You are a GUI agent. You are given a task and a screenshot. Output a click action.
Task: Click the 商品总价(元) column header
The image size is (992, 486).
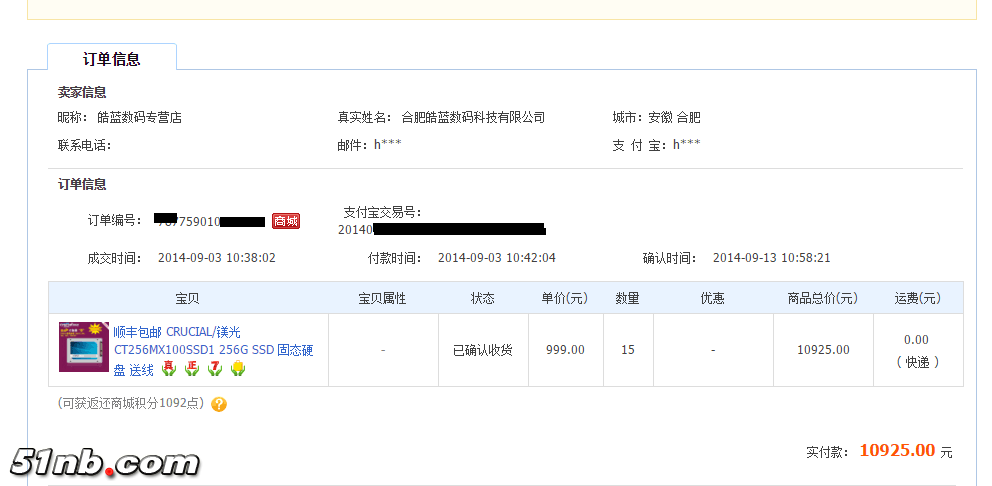coord(823,299)
